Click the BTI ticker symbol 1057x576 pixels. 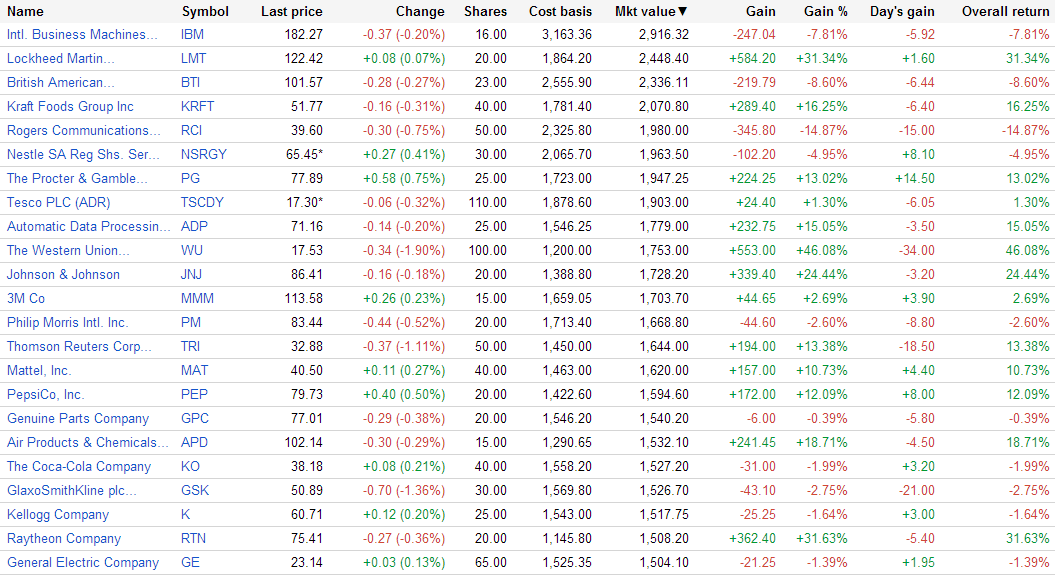(x=191, y=82)
